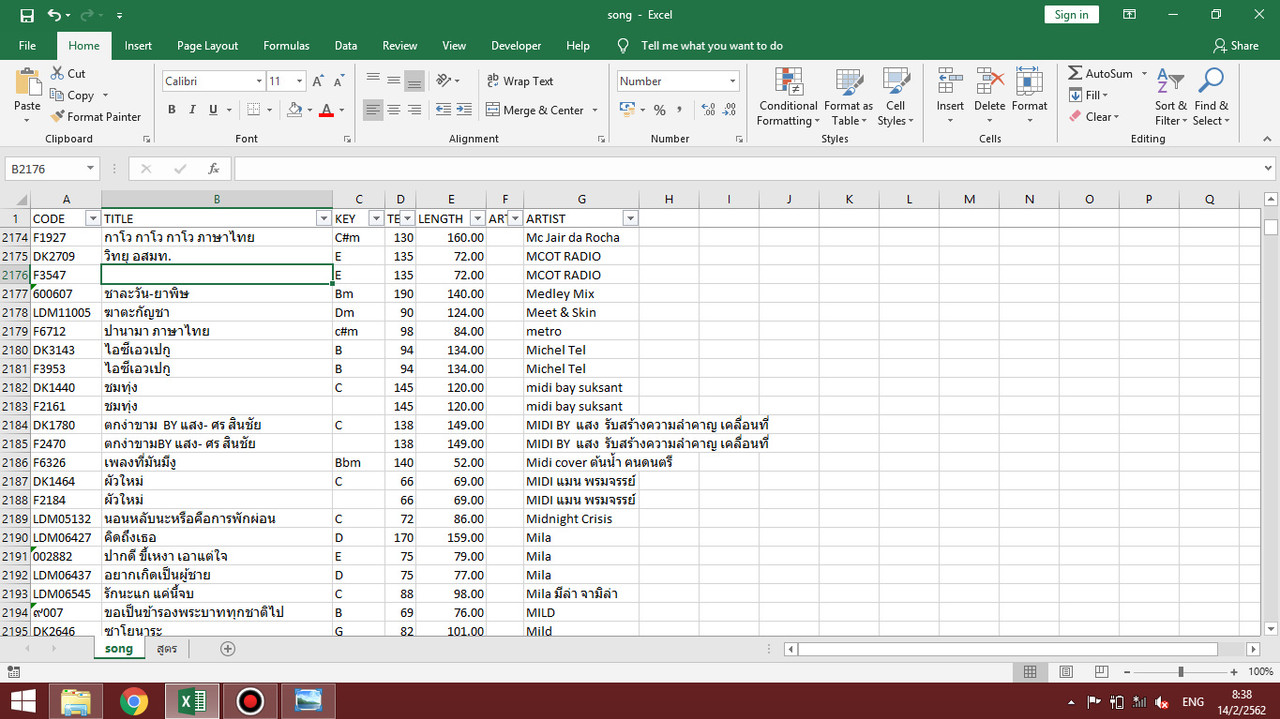This screenshot has width=1280, height=719.
Task: Click the Insert Function fx icon
Action: point(213,169)
